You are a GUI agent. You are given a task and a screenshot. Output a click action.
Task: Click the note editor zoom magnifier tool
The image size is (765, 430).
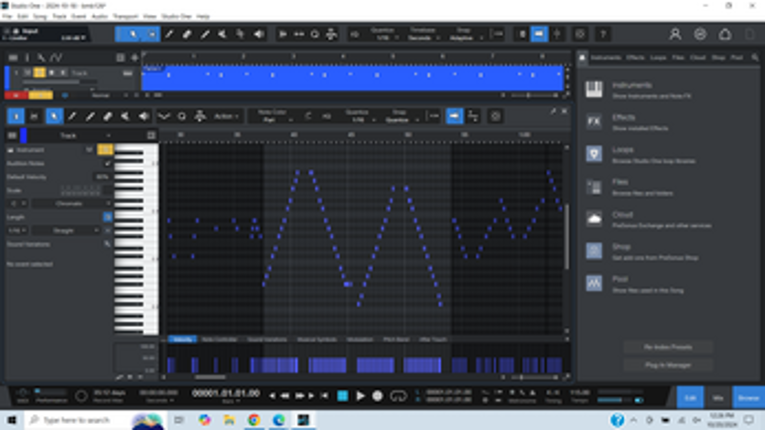181,116
